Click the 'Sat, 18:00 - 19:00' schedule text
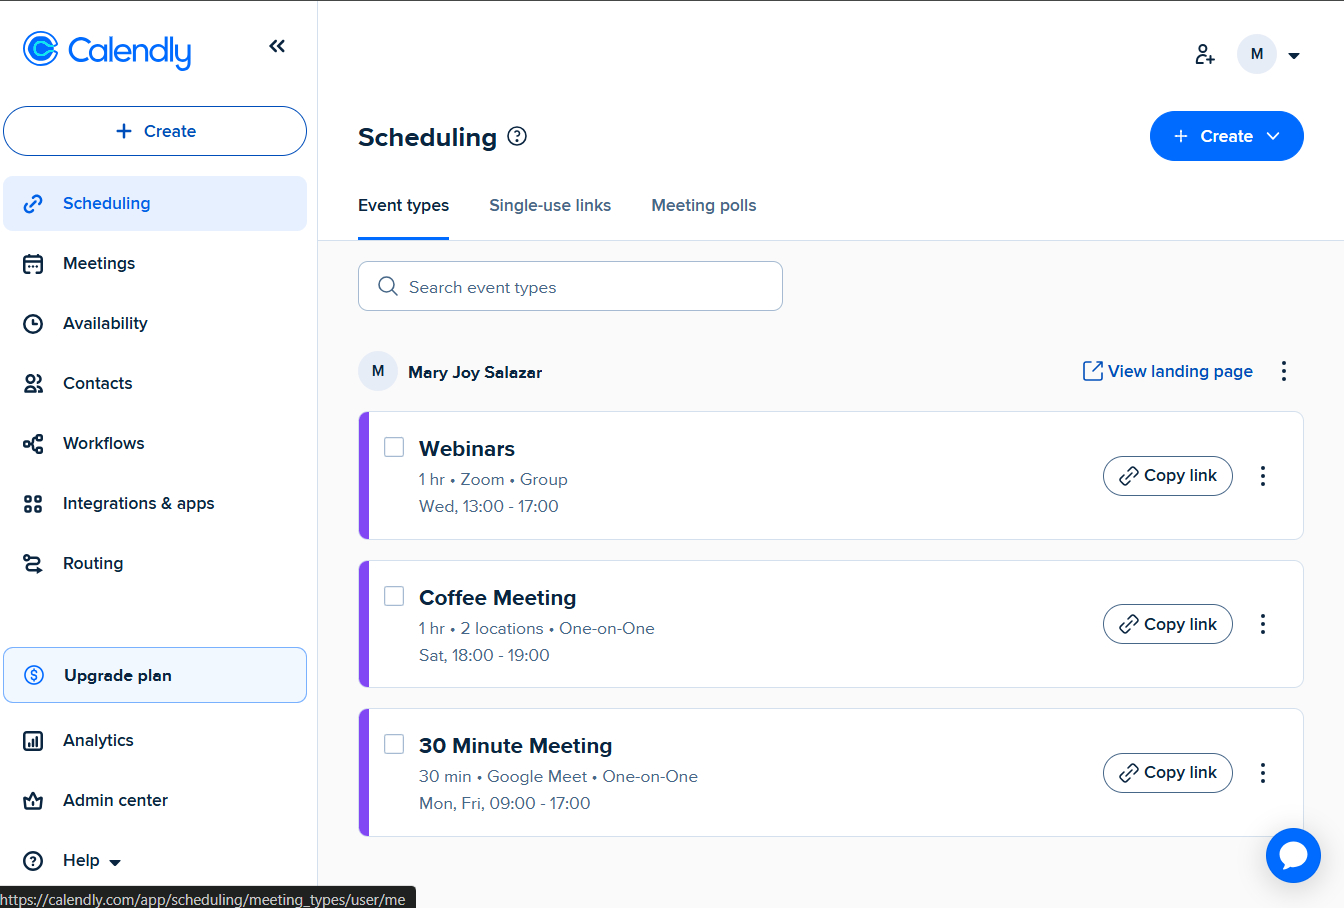1344x908 pixels. tap(484, 655)
